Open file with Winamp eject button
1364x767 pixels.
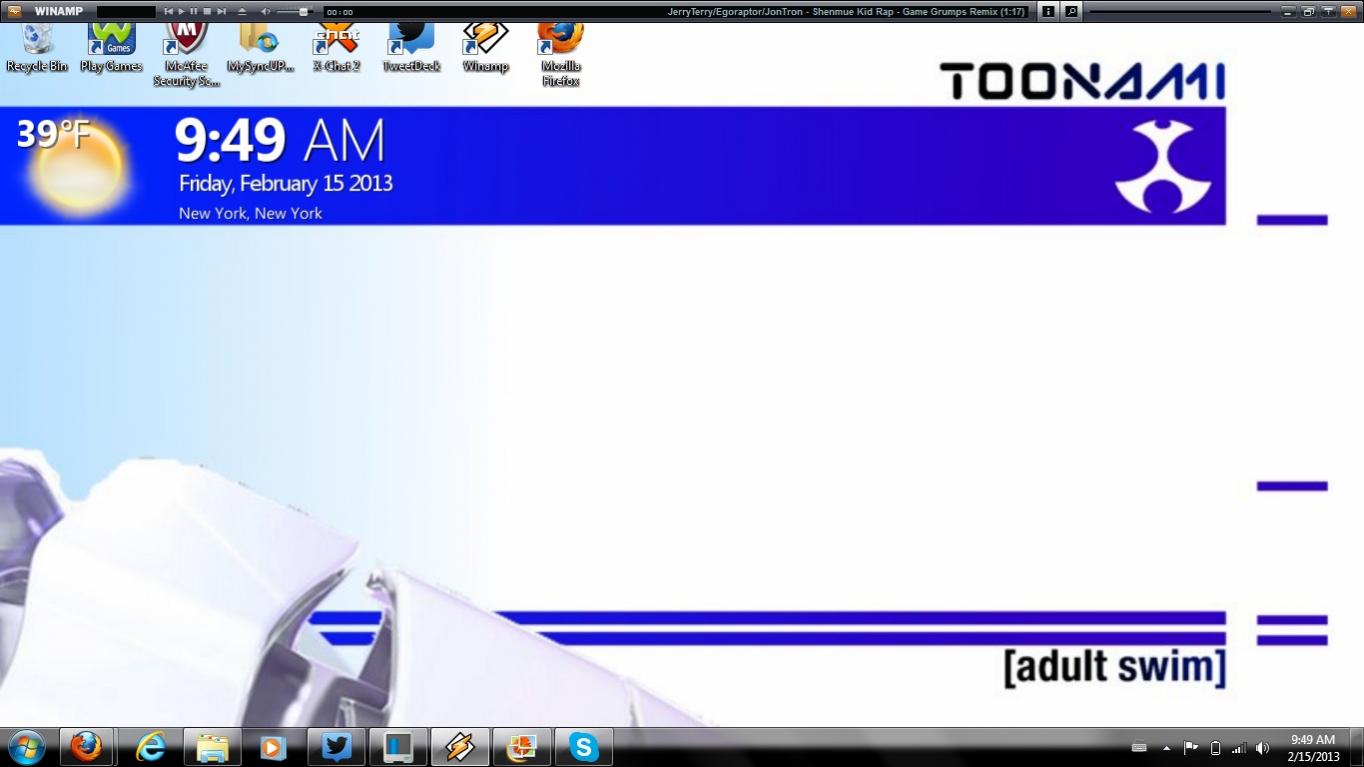tap(242, 11)
